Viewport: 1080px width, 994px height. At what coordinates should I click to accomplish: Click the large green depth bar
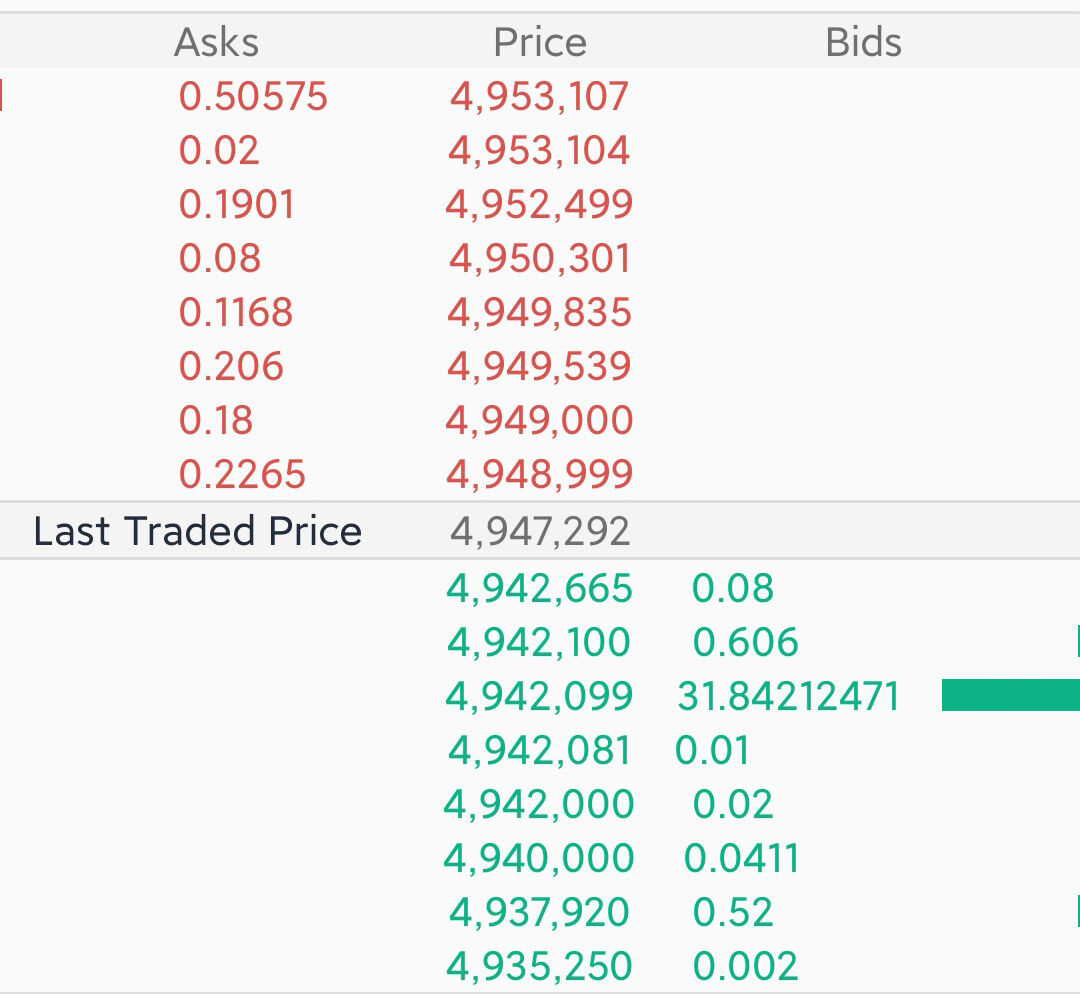(1010, 695)
